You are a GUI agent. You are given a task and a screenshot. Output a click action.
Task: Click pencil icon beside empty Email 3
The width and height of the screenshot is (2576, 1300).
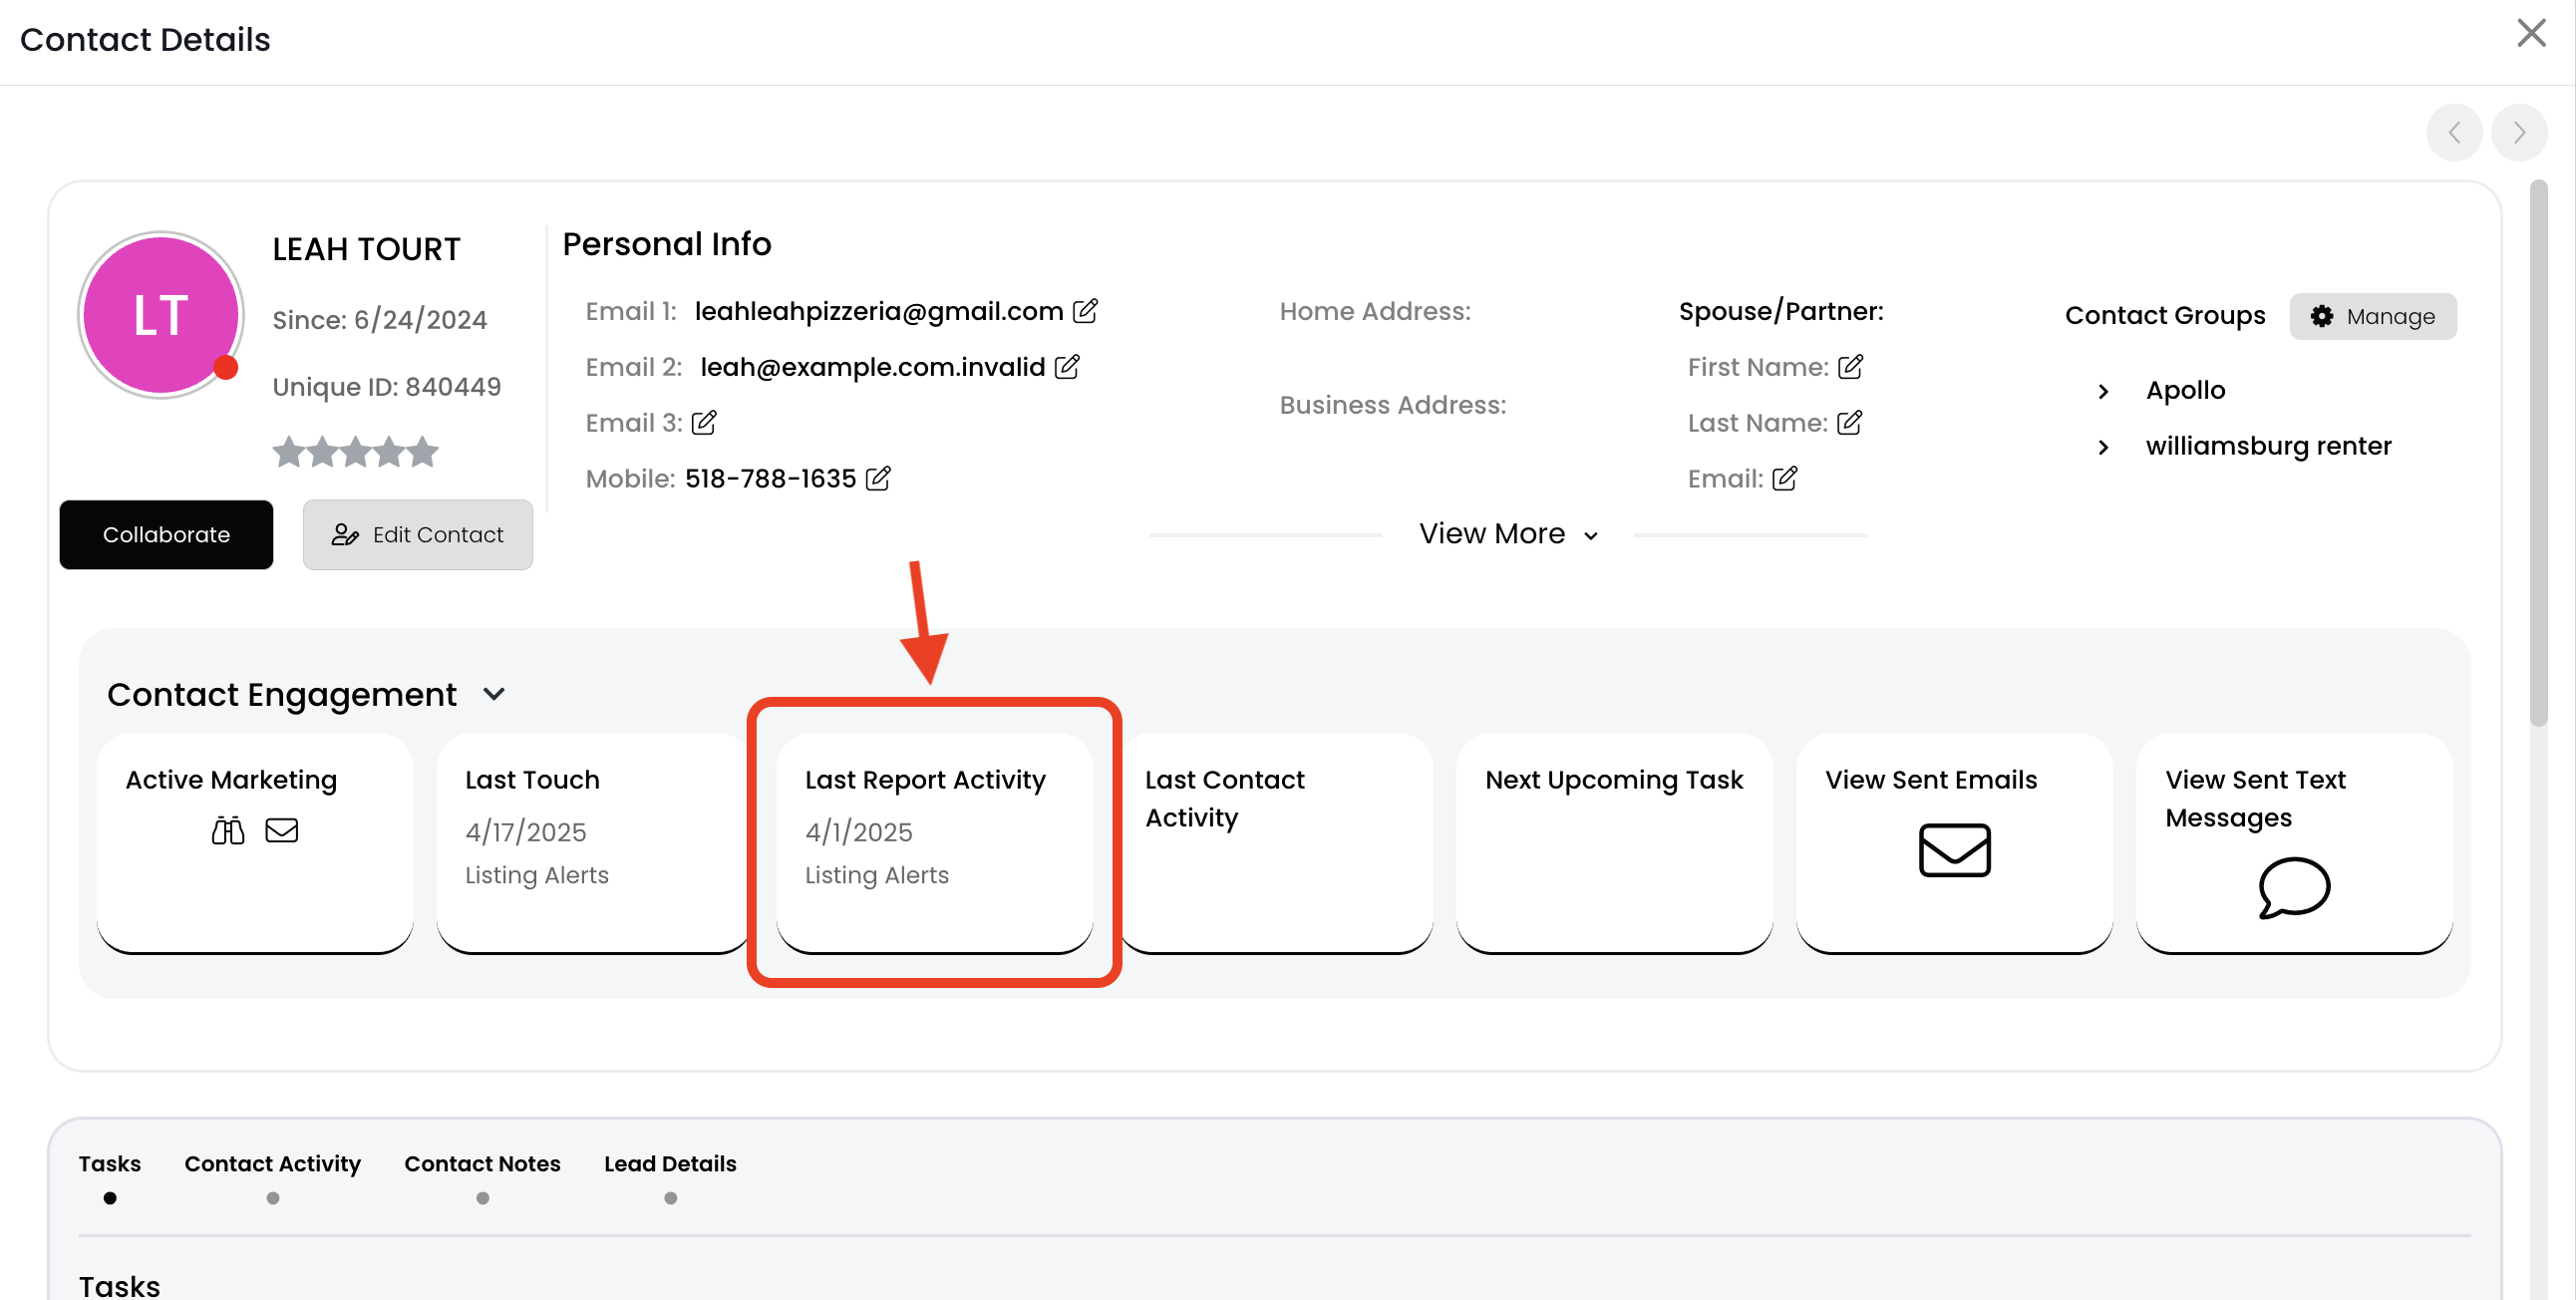pyautogui.click(x=704, y=423)
